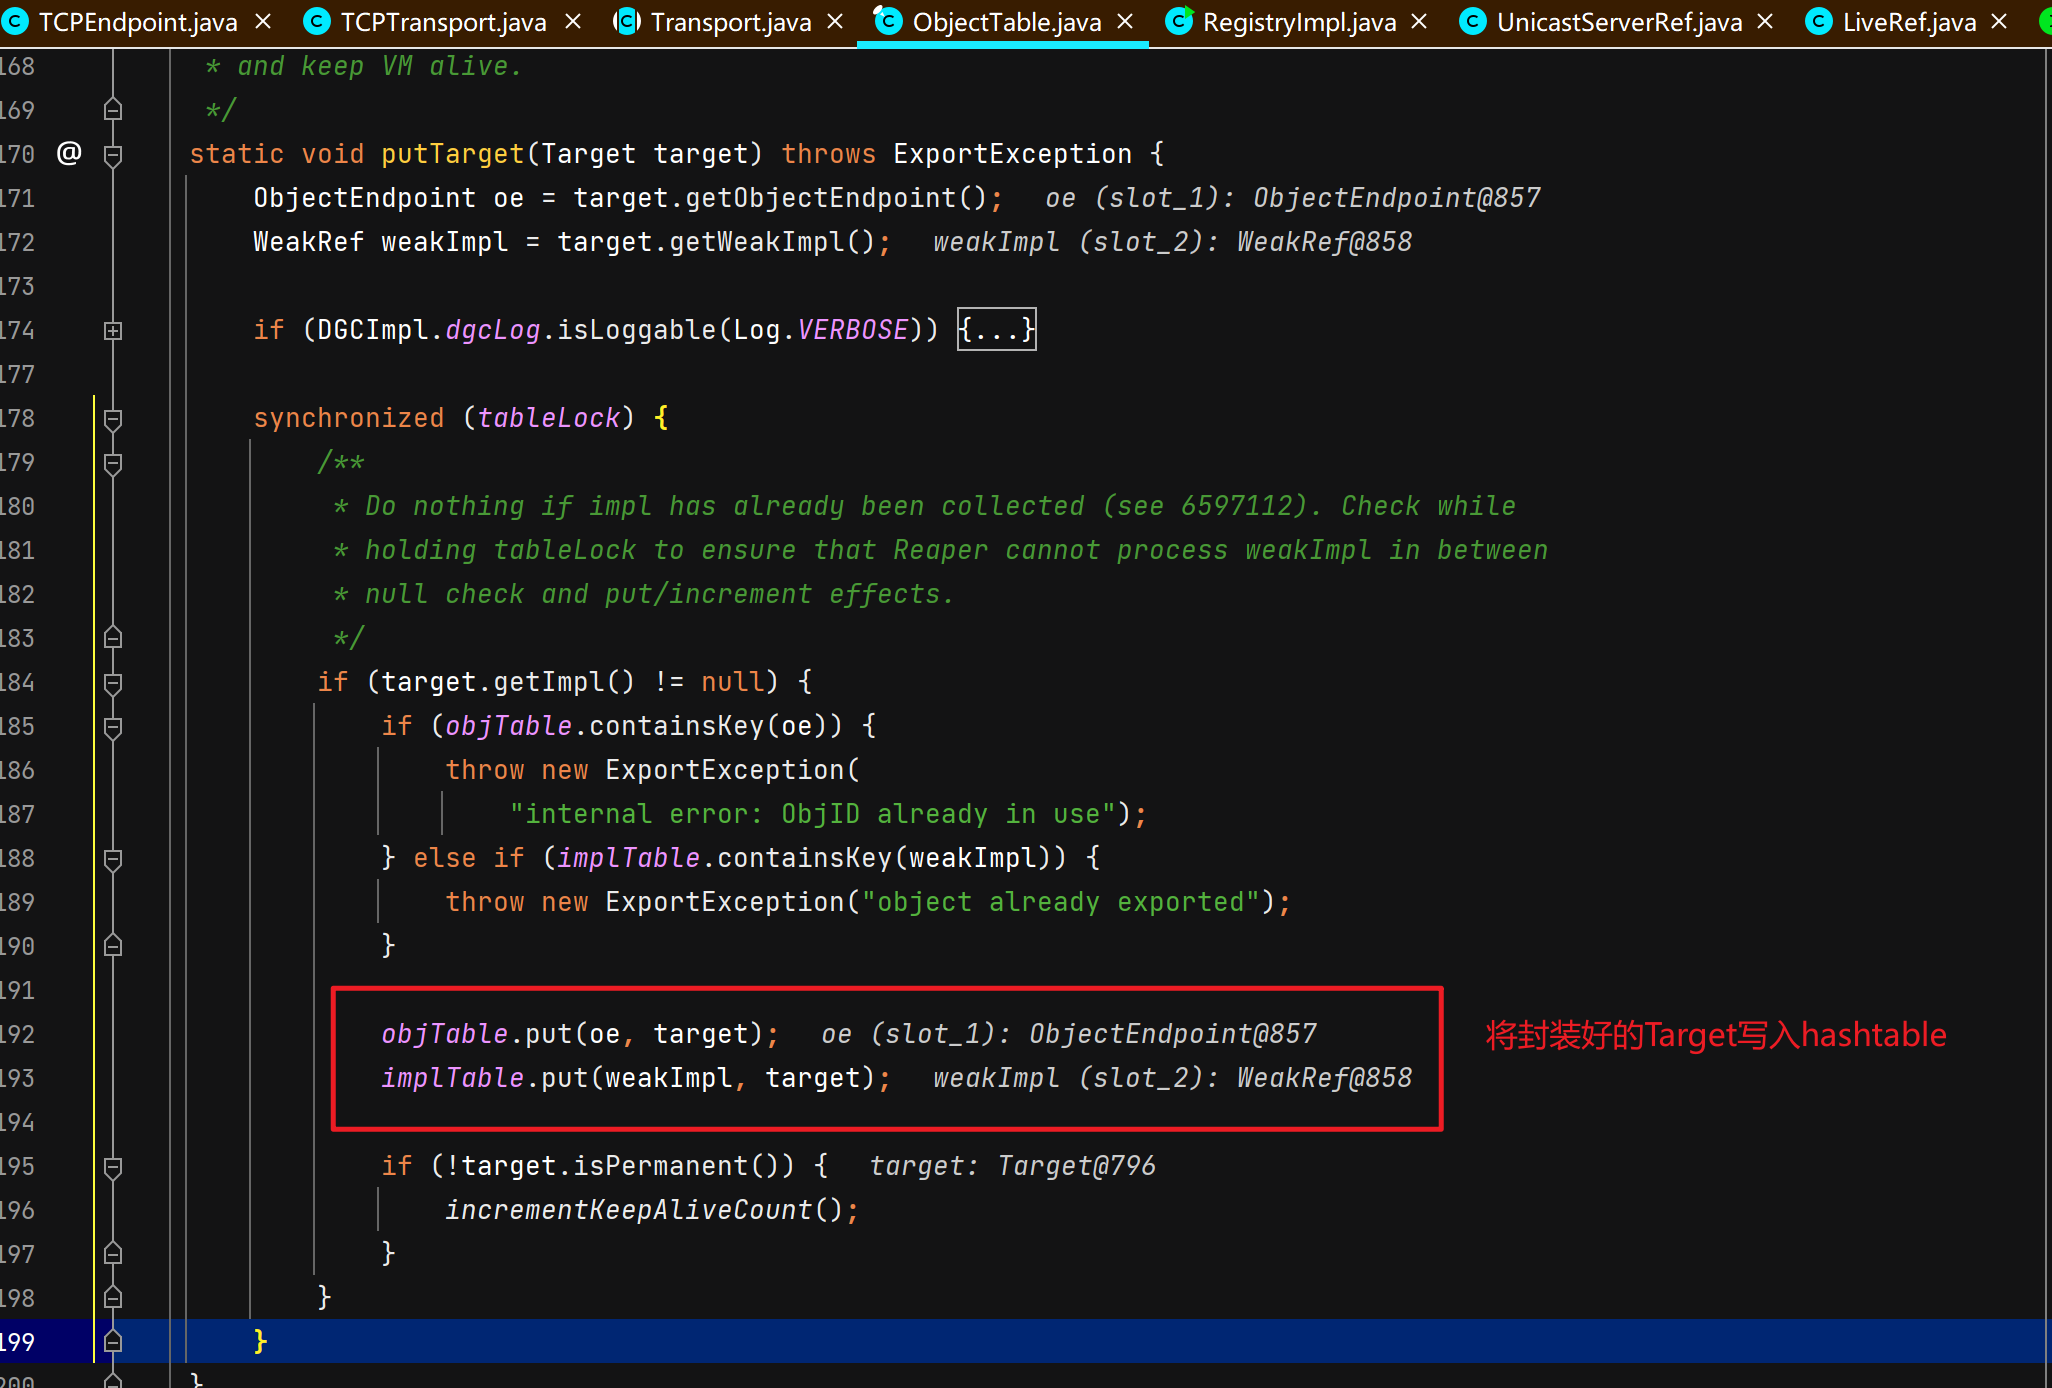
Task: Switch to the TCPTransport.java tab
Action: [443, 22]
